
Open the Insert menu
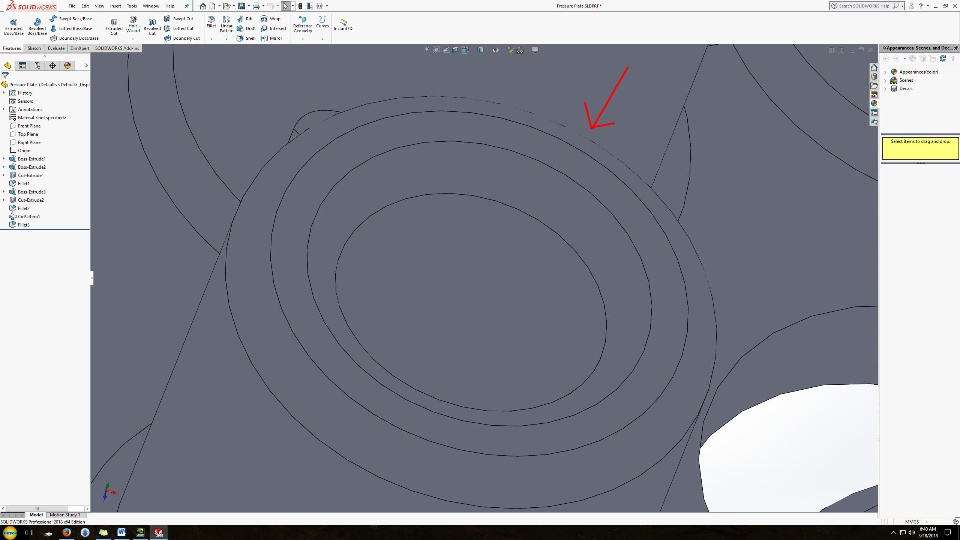coord(115,6)
